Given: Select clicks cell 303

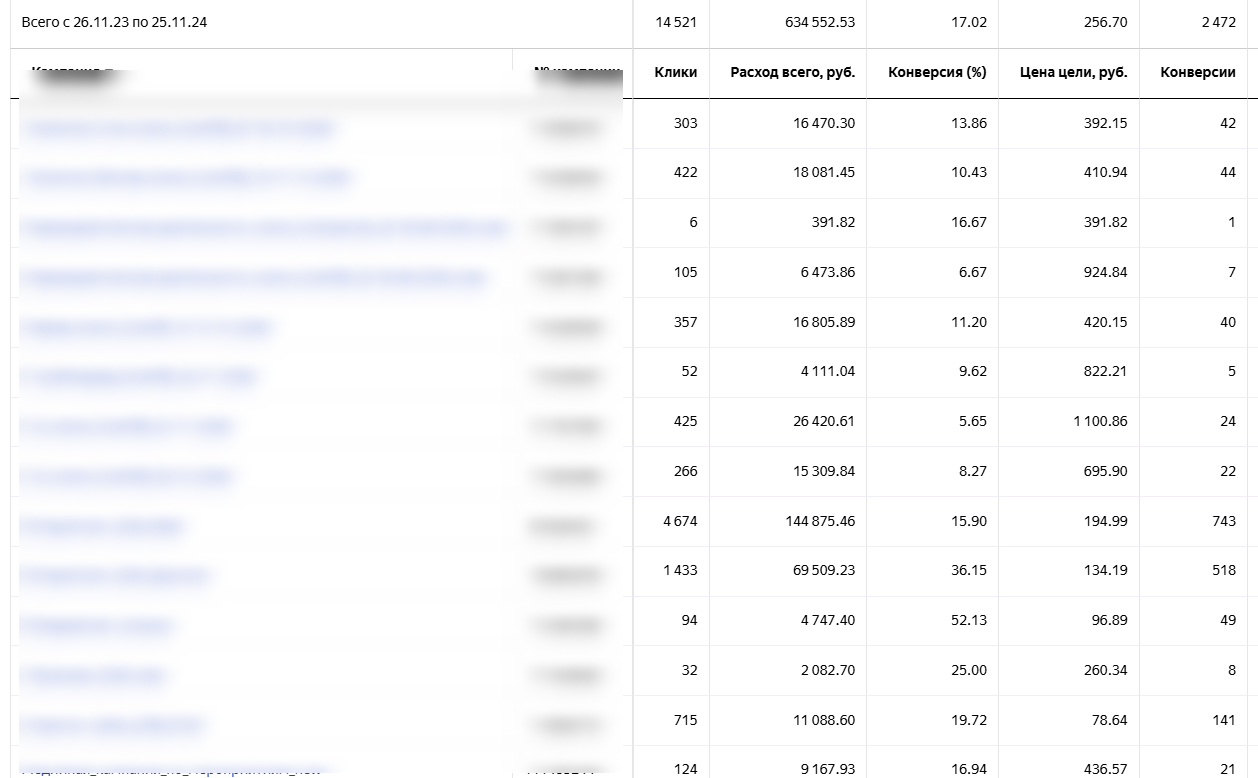Looking at the screenshot, I should [x=686, y=123].
